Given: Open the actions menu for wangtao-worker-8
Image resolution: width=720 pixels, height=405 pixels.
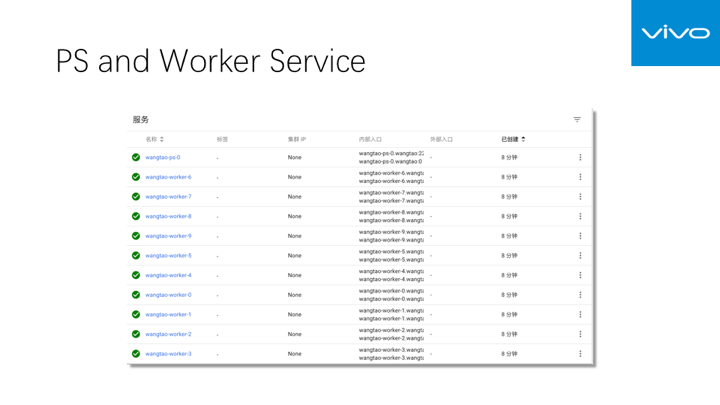Looking at the screenshot, I should coord(580,216).
